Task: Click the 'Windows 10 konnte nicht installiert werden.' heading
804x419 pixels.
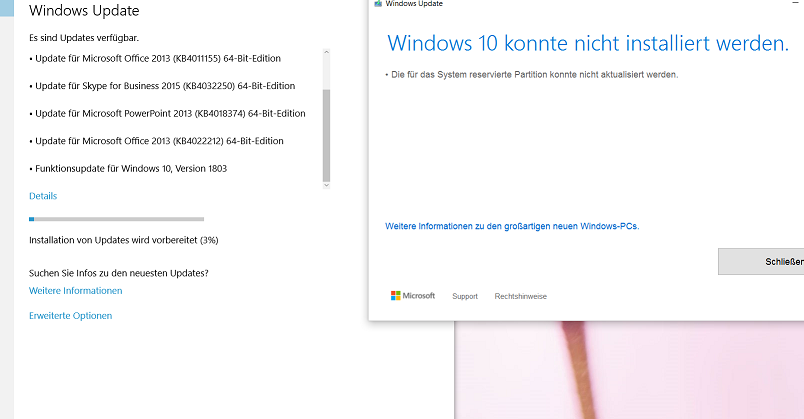Action: pos(588,43)
